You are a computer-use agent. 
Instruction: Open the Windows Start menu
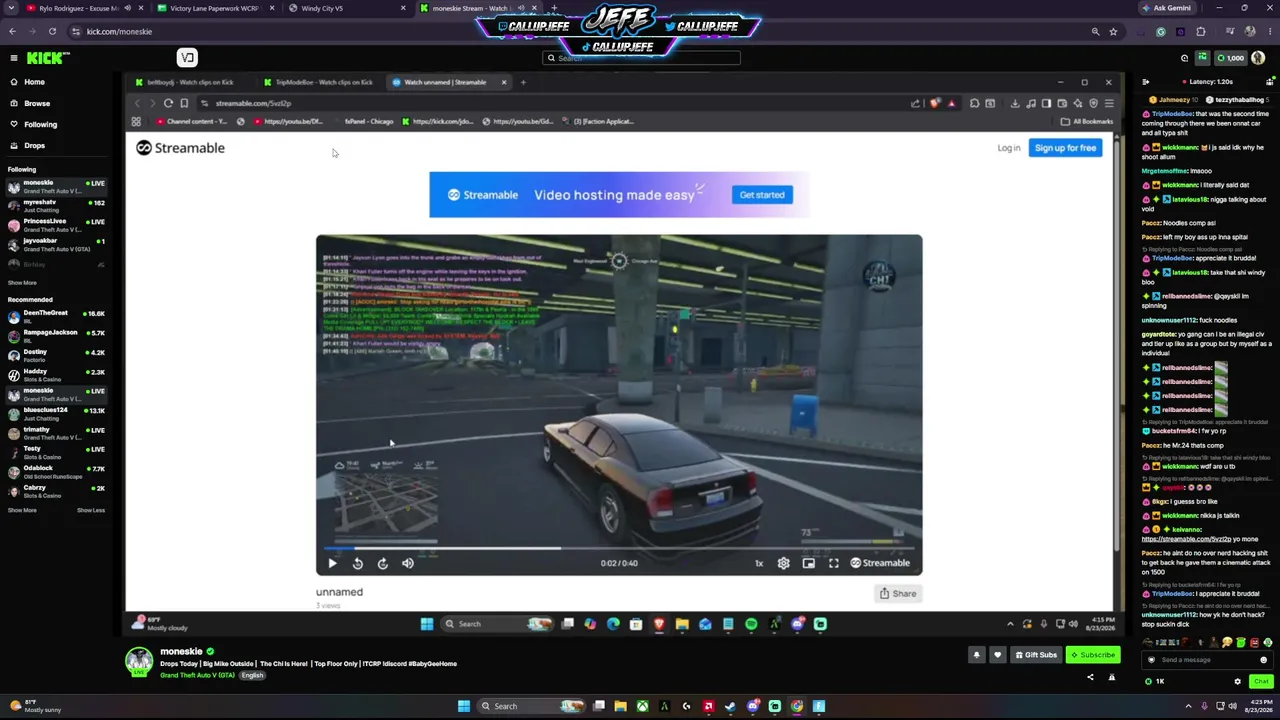pos(463,706)
